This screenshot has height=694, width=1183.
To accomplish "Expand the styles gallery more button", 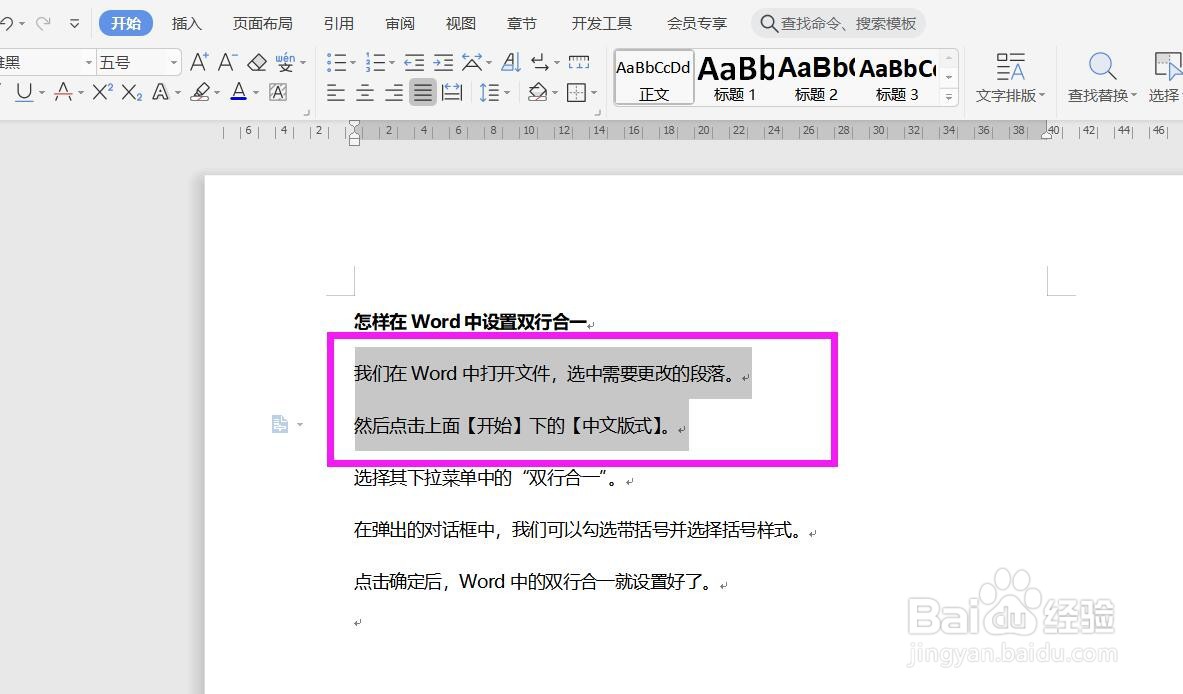I will click(949, 97).
